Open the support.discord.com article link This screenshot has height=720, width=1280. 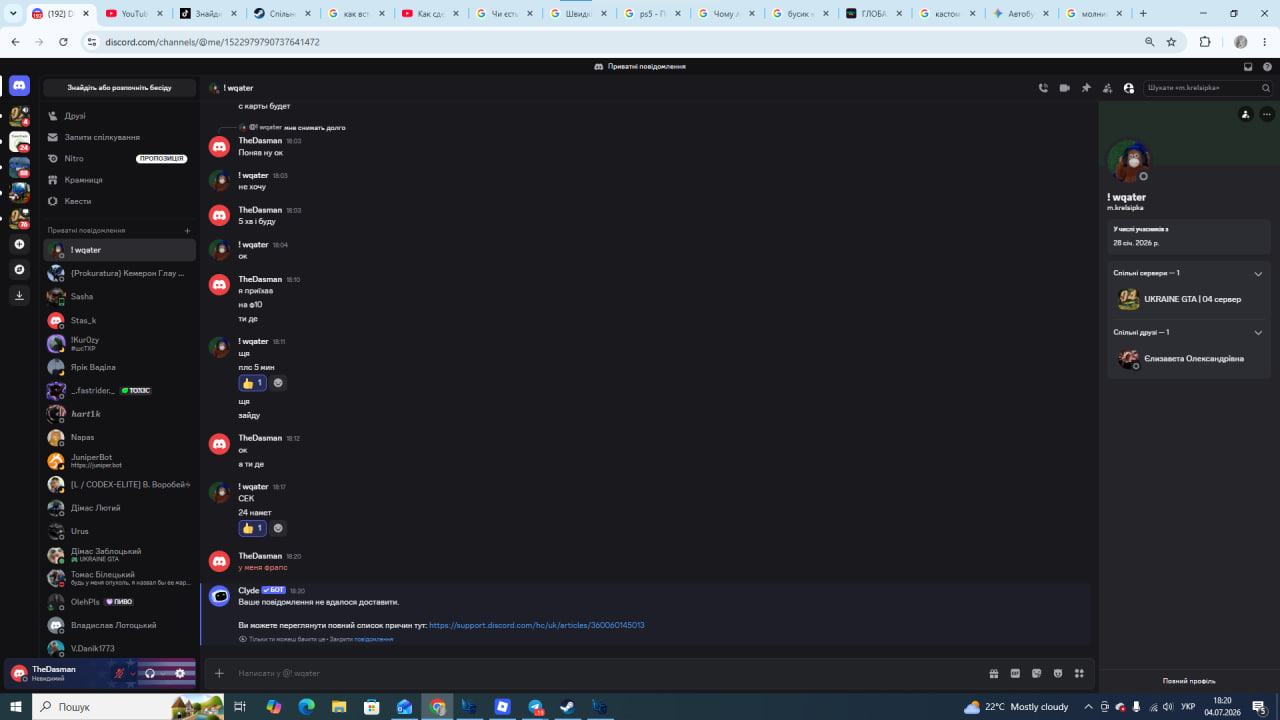tap(536, 625)
